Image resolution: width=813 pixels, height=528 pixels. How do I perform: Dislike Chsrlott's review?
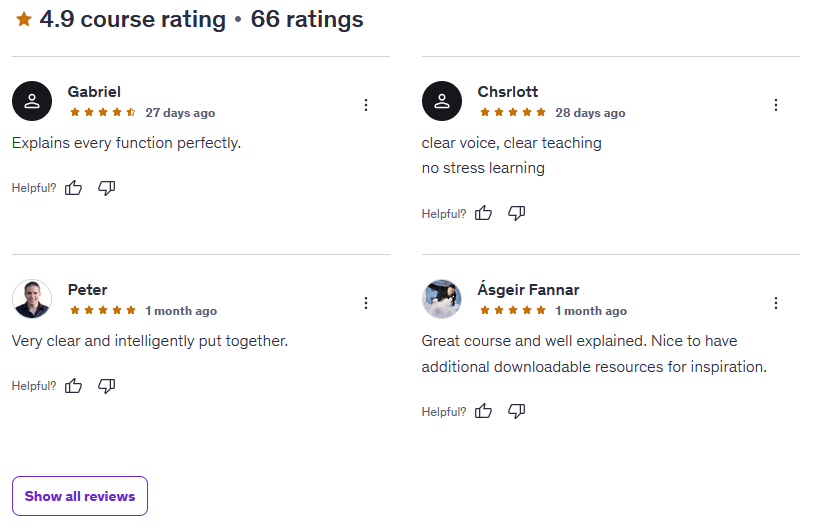tap(516, 213)
